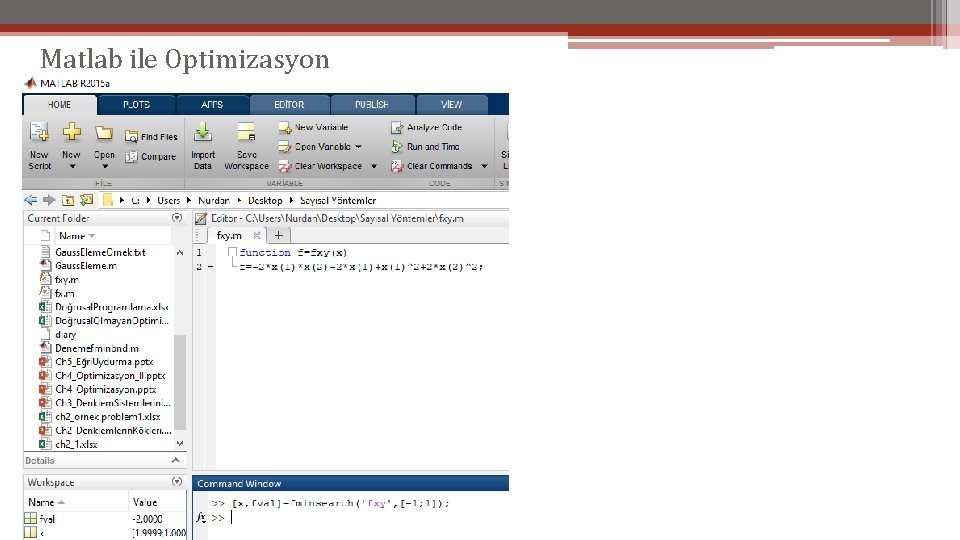Click the fval variable grid icon

point(31,519)
